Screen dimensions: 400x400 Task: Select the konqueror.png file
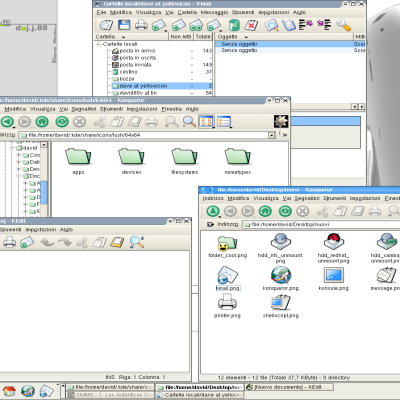tap(281, 279)
